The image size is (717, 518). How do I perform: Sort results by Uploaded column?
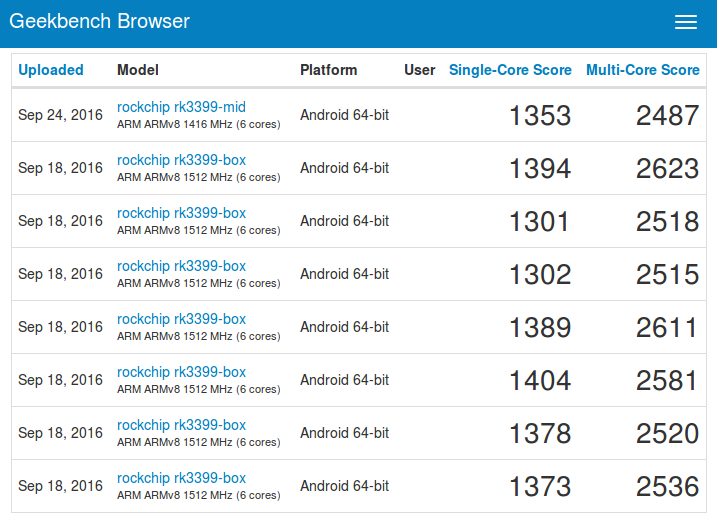click(x=51, y=70)
